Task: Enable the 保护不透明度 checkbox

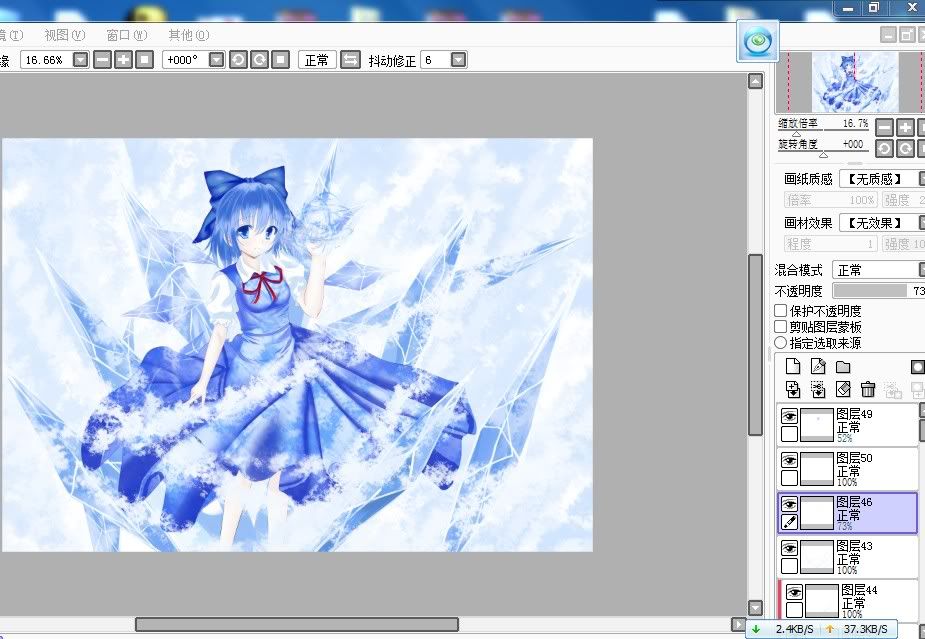Action: click(x=780, y=310)
